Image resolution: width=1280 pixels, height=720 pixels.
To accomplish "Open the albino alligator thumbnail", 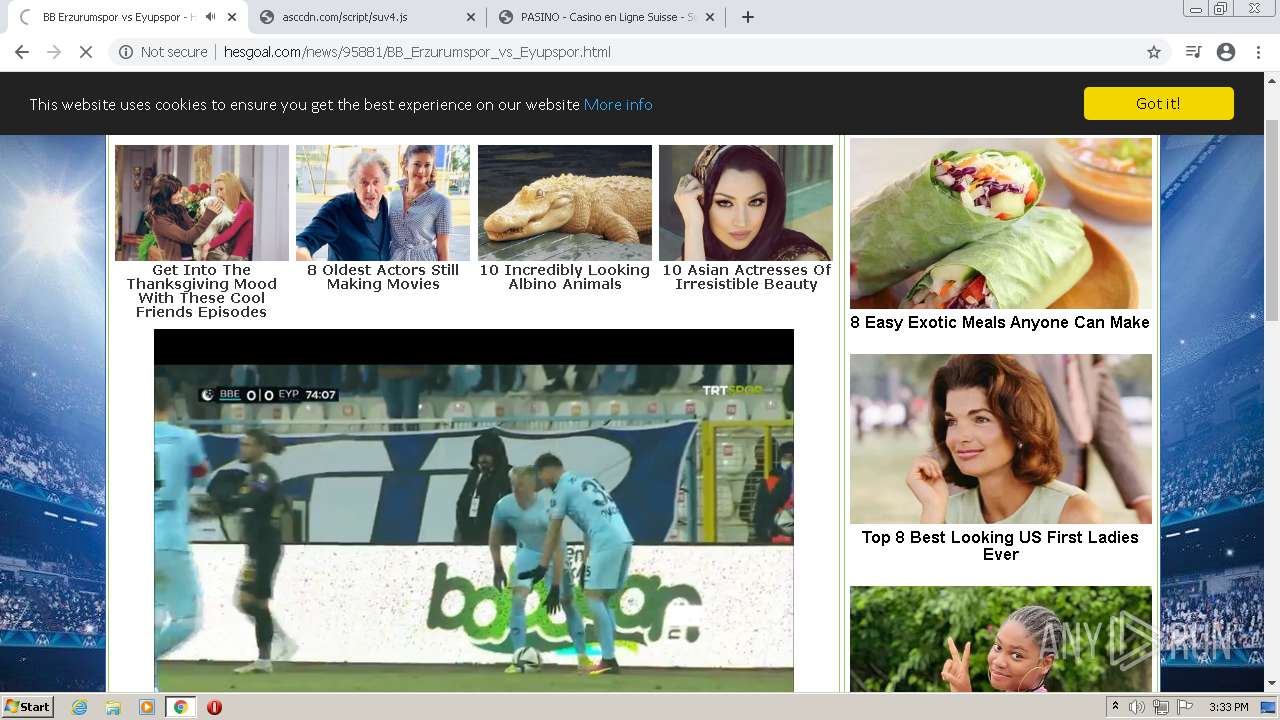I will 565,203.
